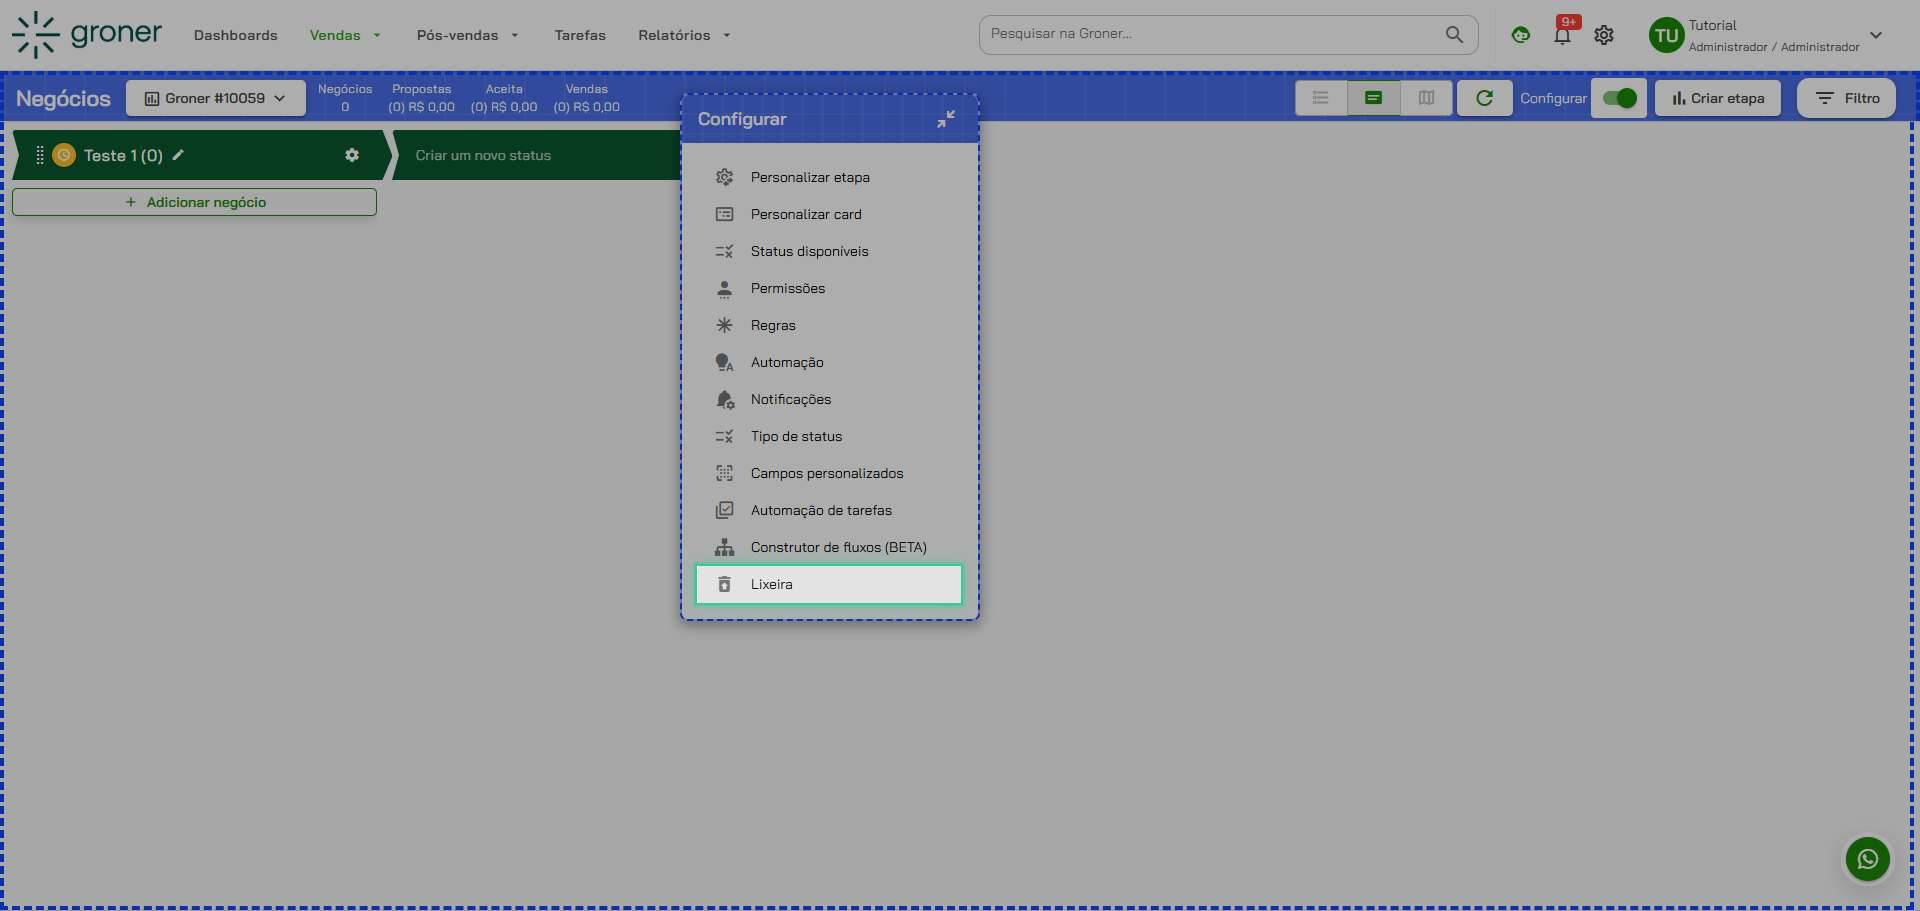
Task: Click the Pesquisar na Groner search field
Action: (x=1212, y=34)
